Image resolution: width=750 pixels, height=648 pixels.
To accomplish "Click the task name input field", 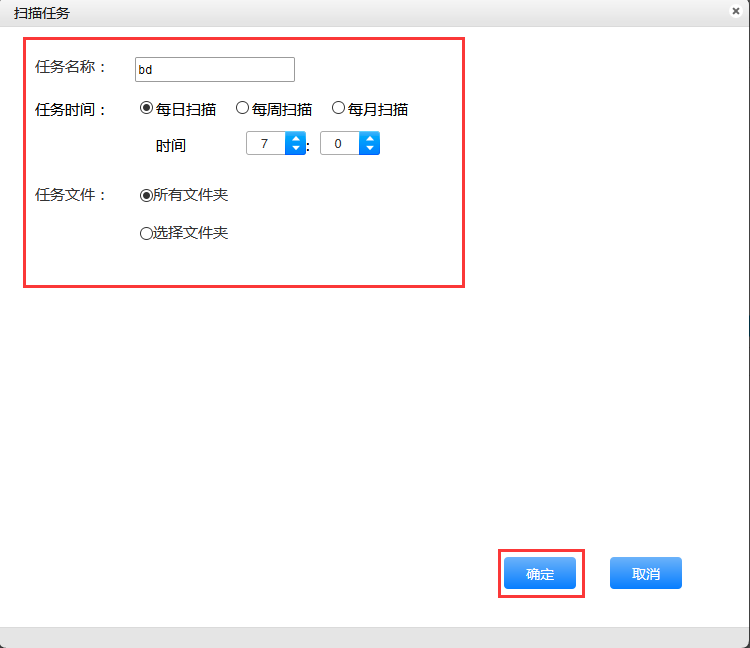I will pos(215,70).
